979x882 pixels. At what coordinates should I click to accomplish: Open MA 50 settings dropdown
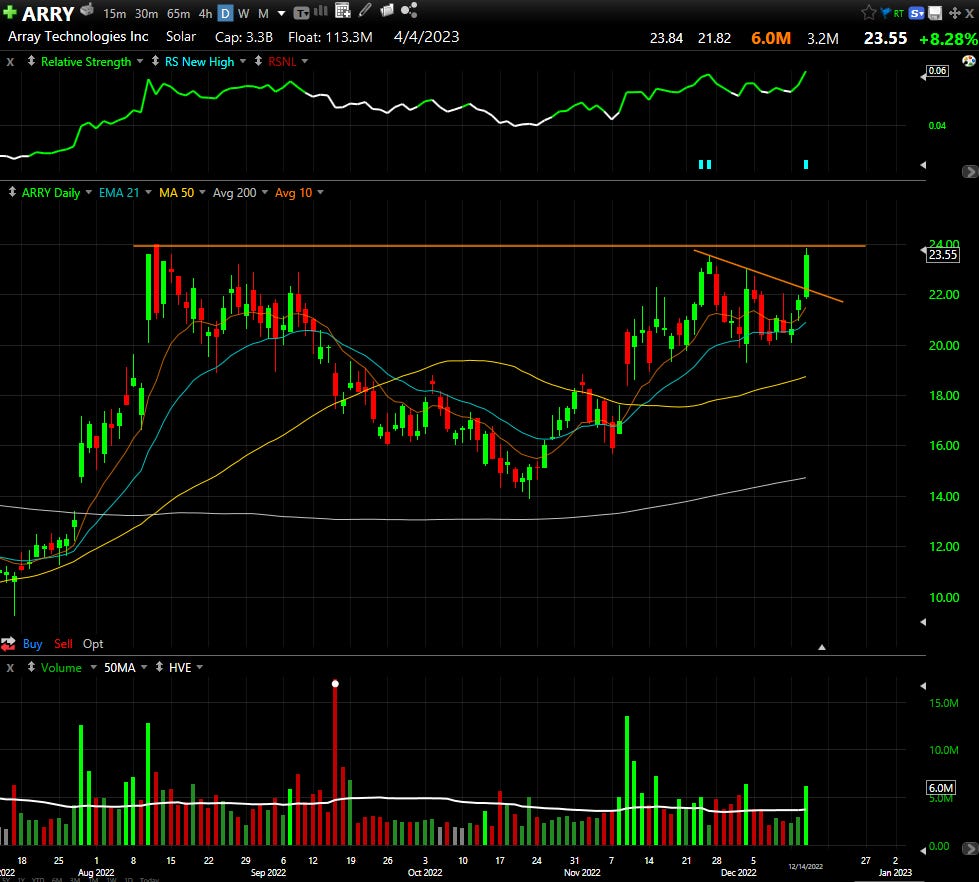click(202, 192)
